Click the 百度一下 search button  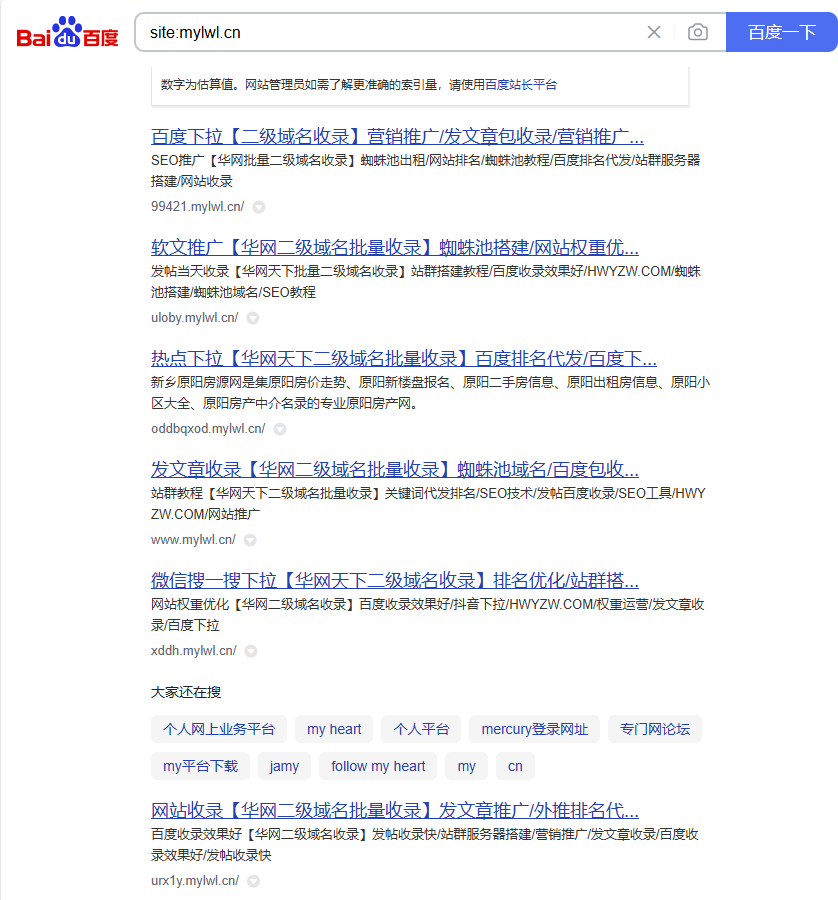pos(782,32)
